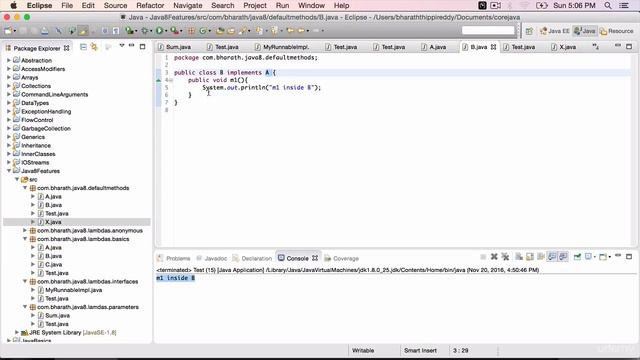640x360 pixels.
Task: Select C.java in lambdas.basics package
Action: pyautogui.click(x=53, y=264)
